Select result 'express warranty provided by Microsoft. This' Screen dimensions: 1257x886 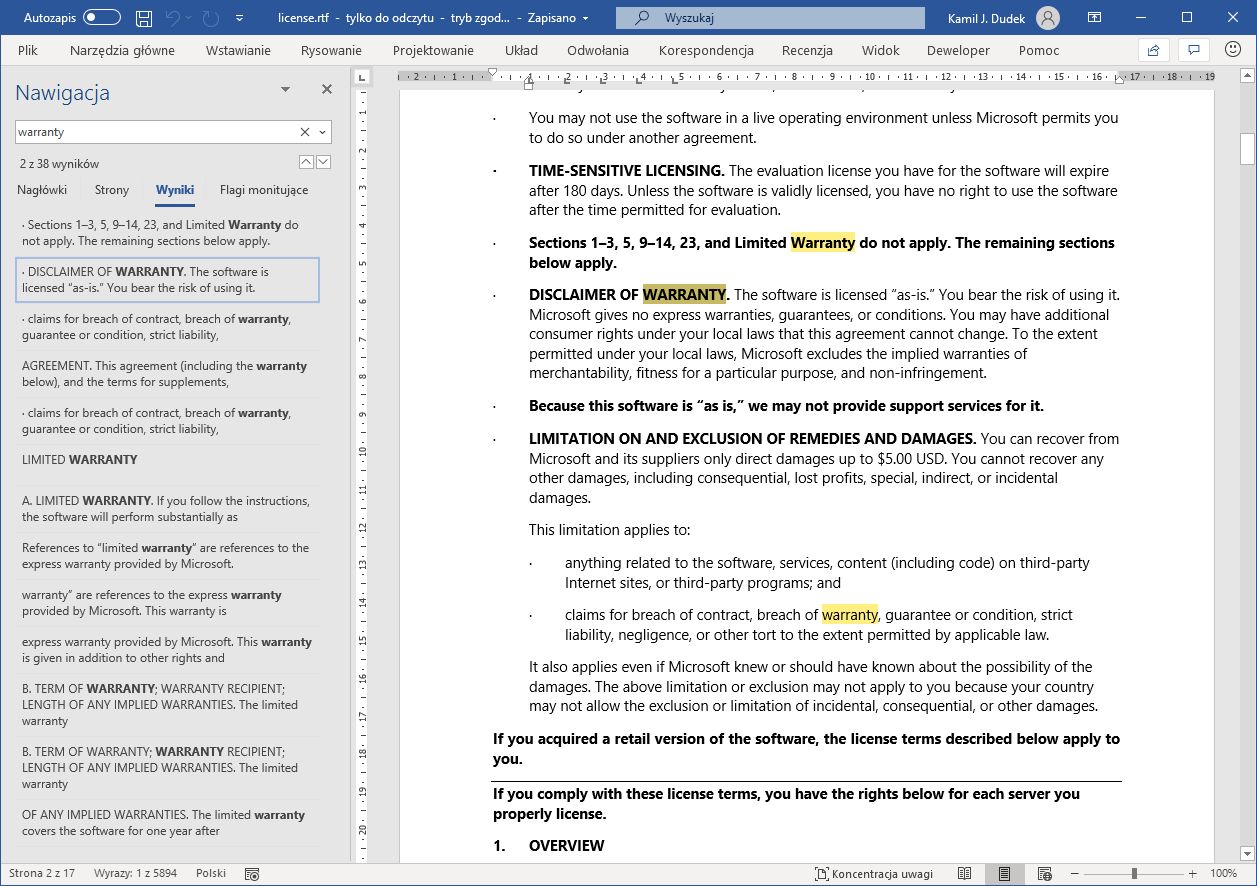point(168,650)
